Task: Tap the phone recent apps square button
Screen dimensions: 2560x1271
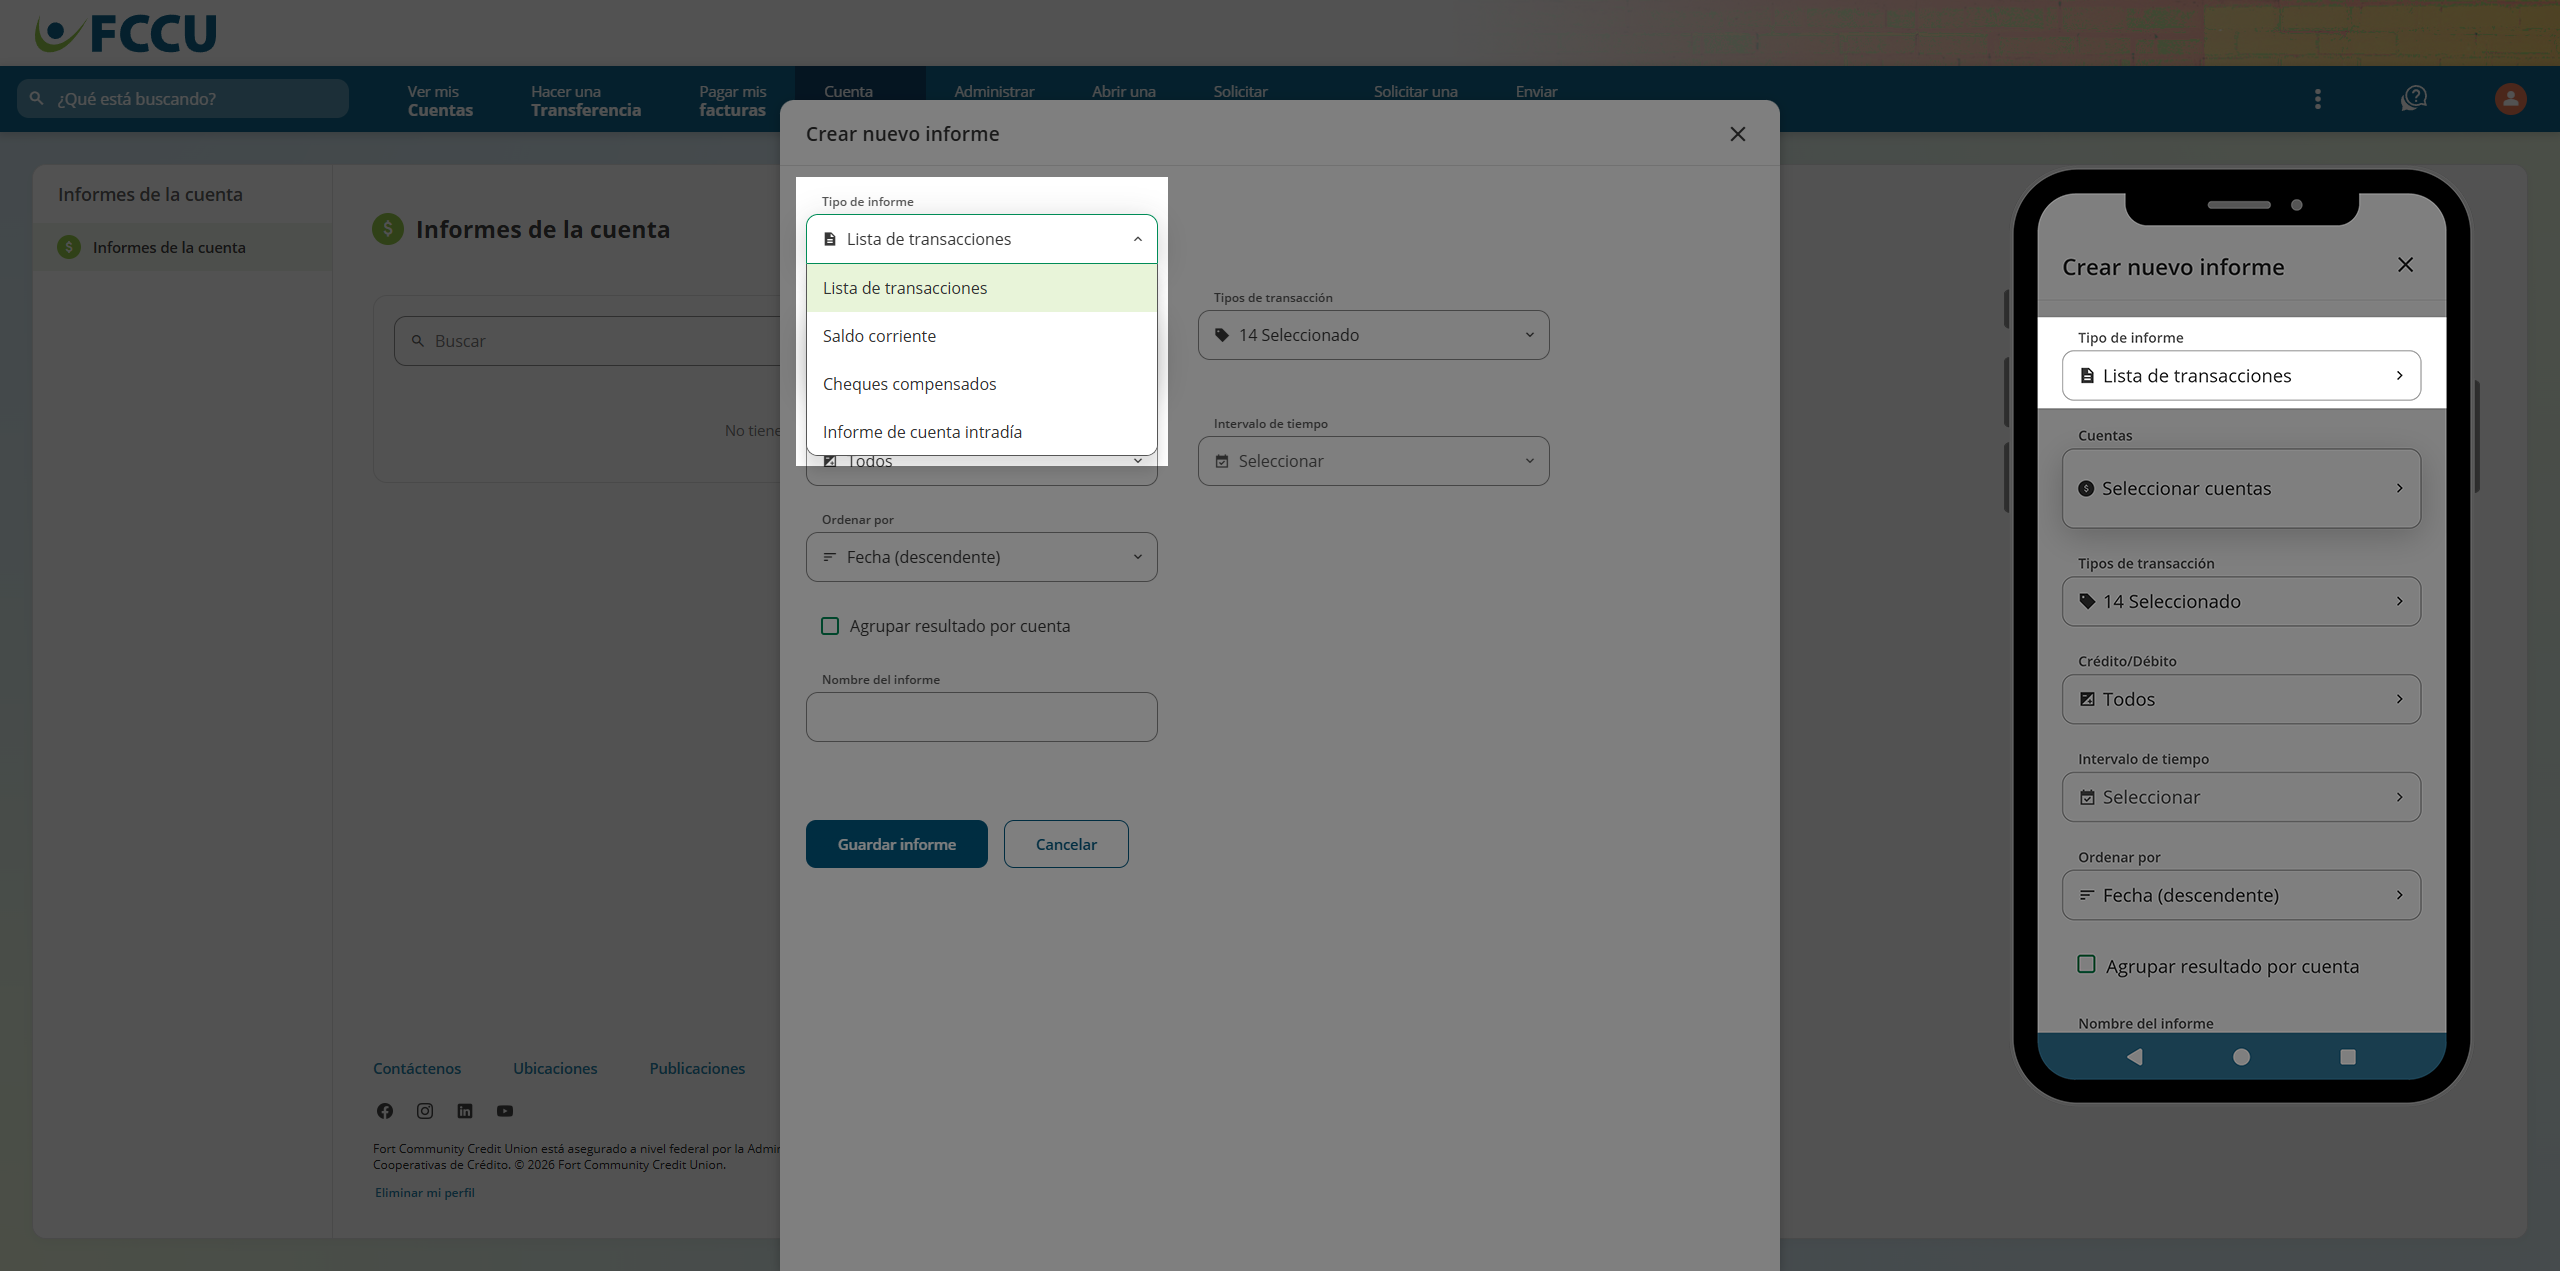Action: coord(2348,1057)
